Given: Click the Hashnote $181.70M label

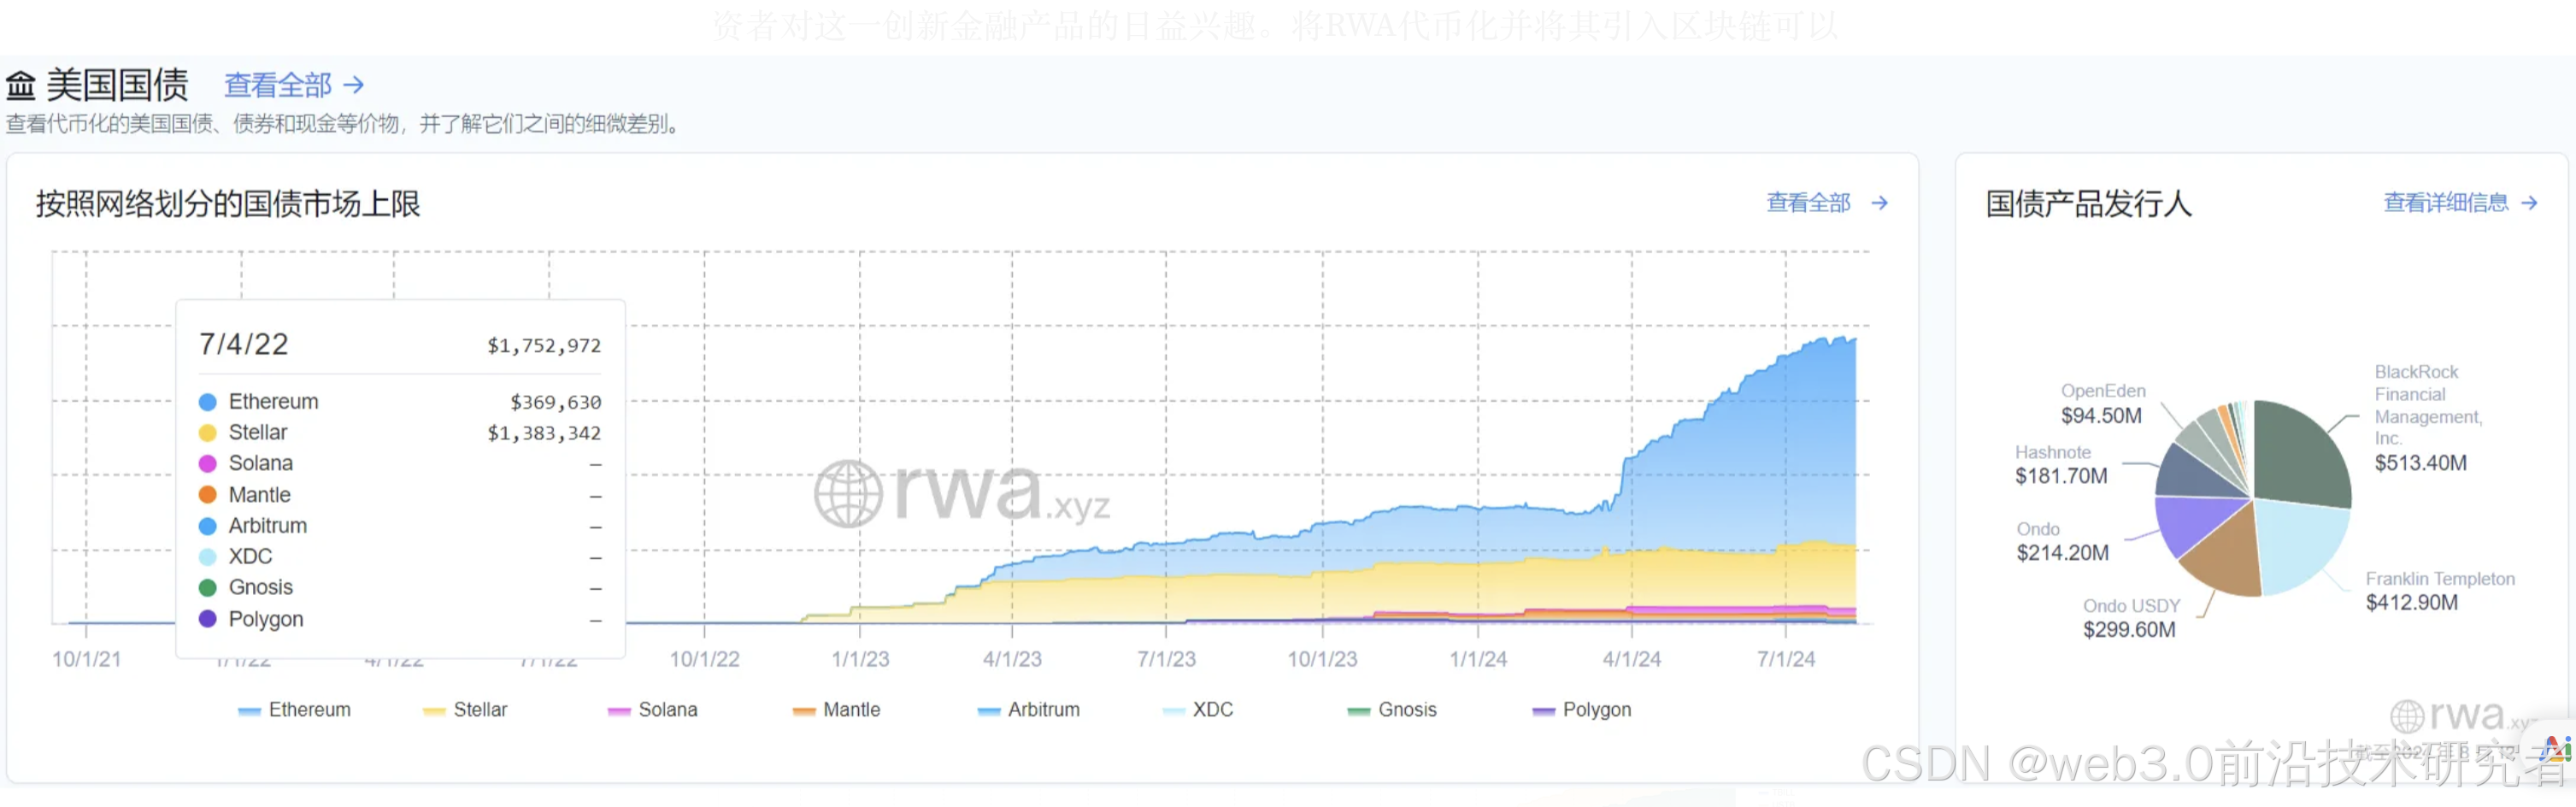Looking at the screenshot, I should tap(2061, 465).
